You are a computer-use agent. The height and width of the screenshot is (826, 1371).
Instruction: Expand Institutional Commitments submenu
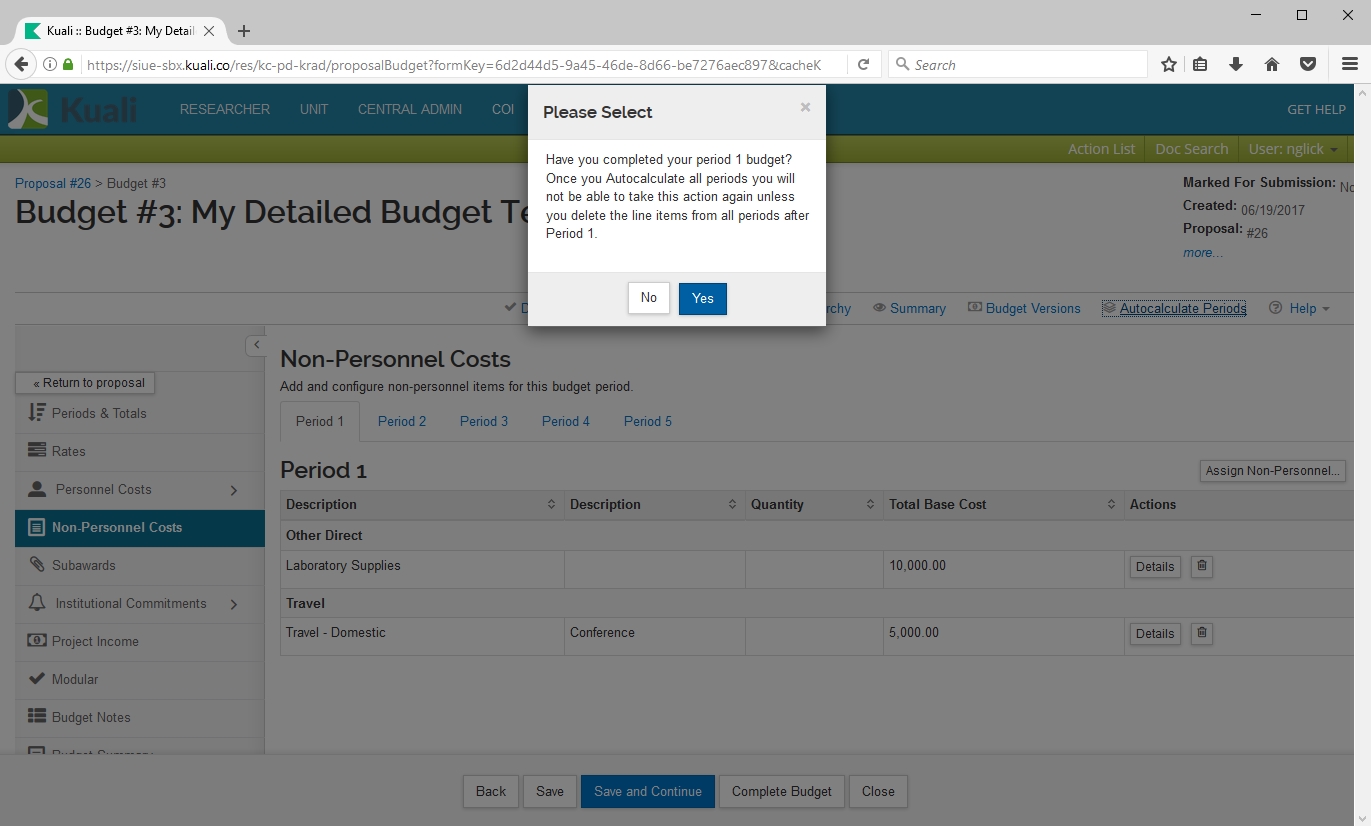(234, 604)
